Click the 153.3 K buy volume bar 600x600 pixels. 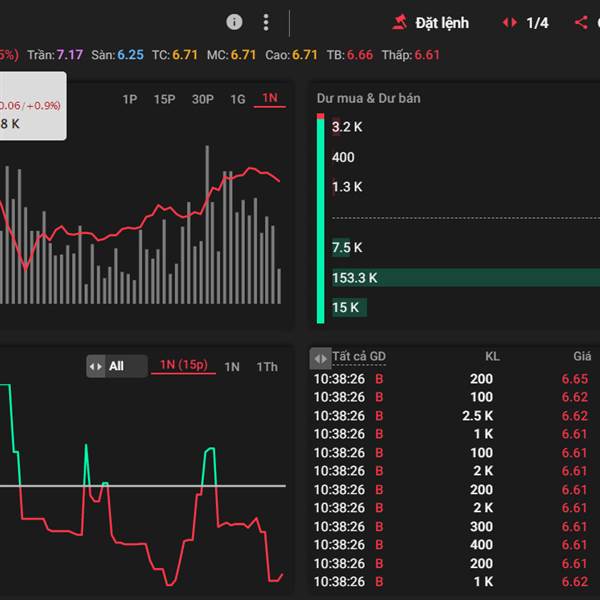(x=460, y=277)
